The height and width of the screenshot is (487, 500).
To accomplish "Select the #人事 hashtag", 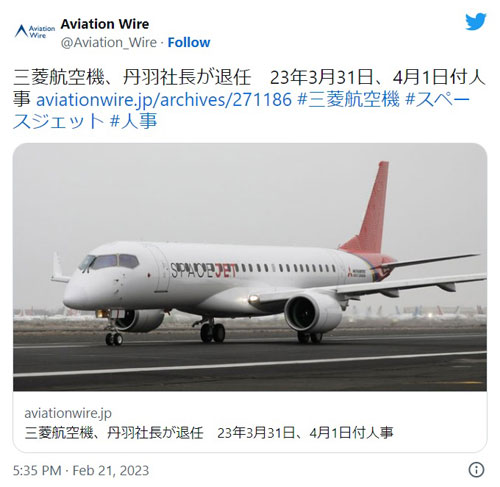I will [x=133, y=121].
